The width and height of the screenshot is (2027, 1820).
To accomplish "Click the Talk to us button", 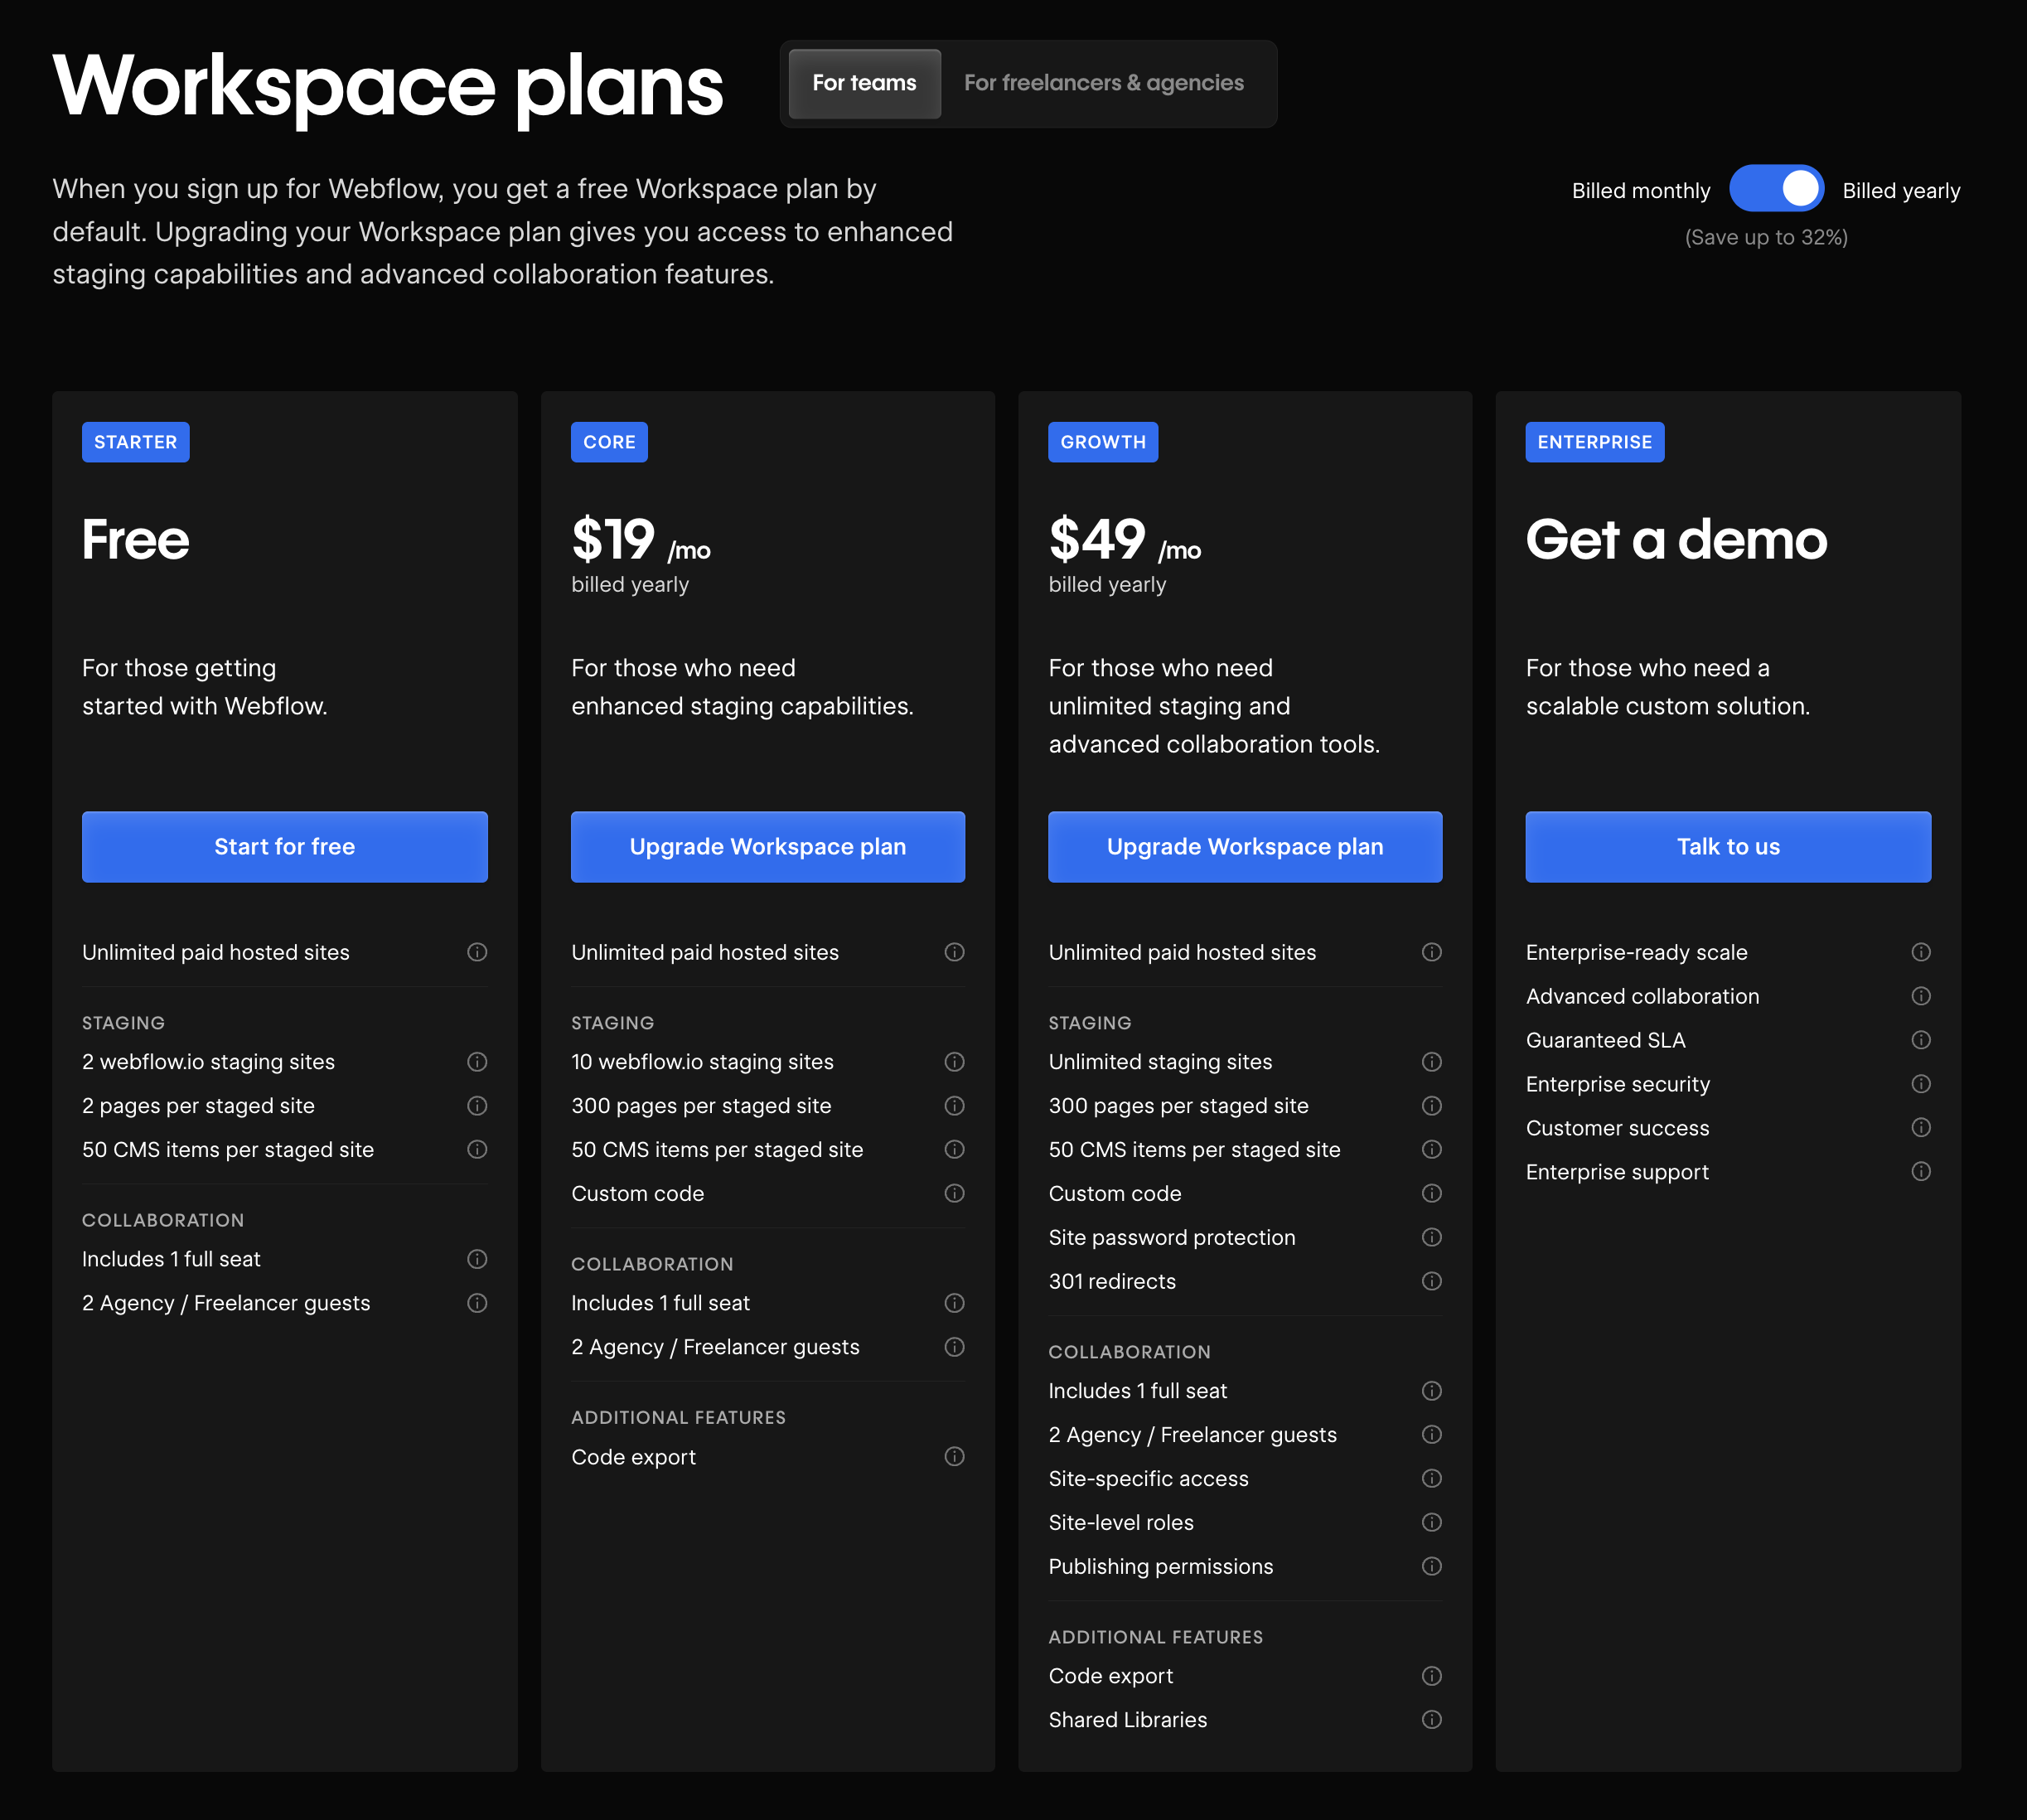I will click(1728, 847).
